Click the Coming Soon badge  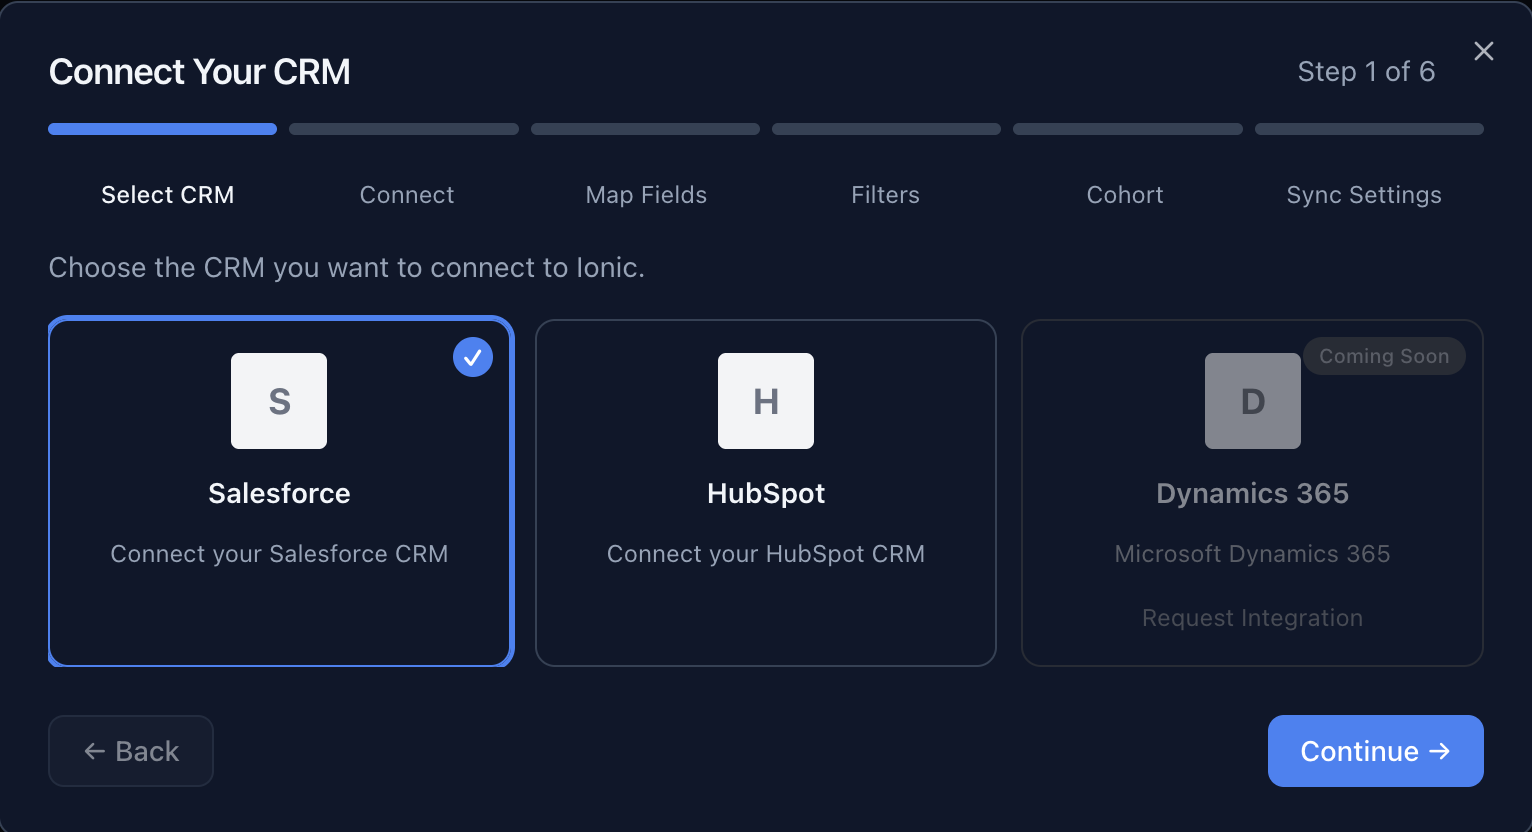click(x=1384, y=356)
